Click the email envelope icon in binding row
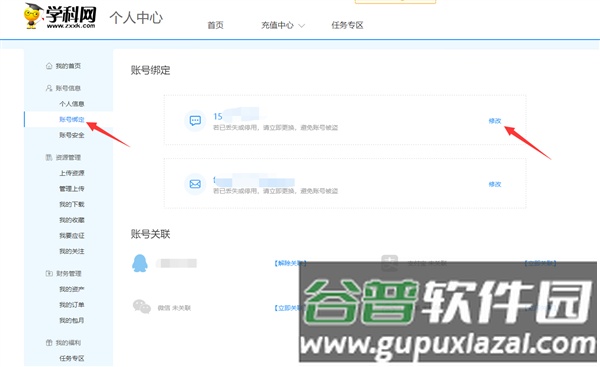Screen dimensions: 600x367 pos(195,184)
